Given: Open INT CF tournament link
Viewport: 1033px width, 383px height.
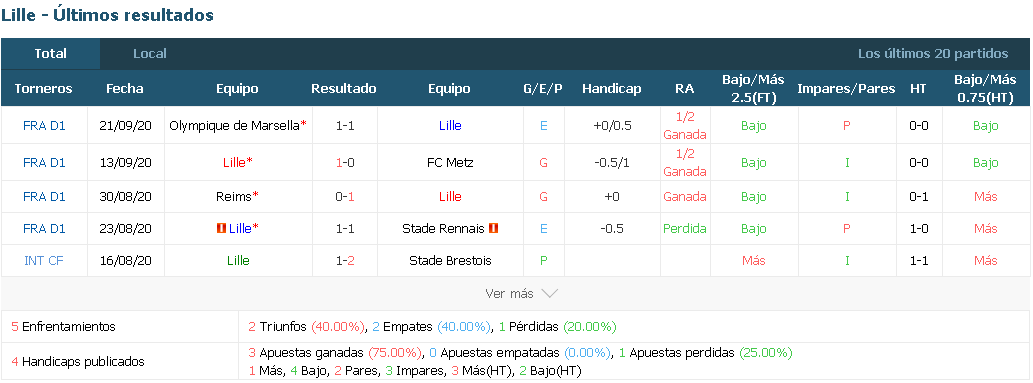Looking at the screenshot, I should 44,260.
